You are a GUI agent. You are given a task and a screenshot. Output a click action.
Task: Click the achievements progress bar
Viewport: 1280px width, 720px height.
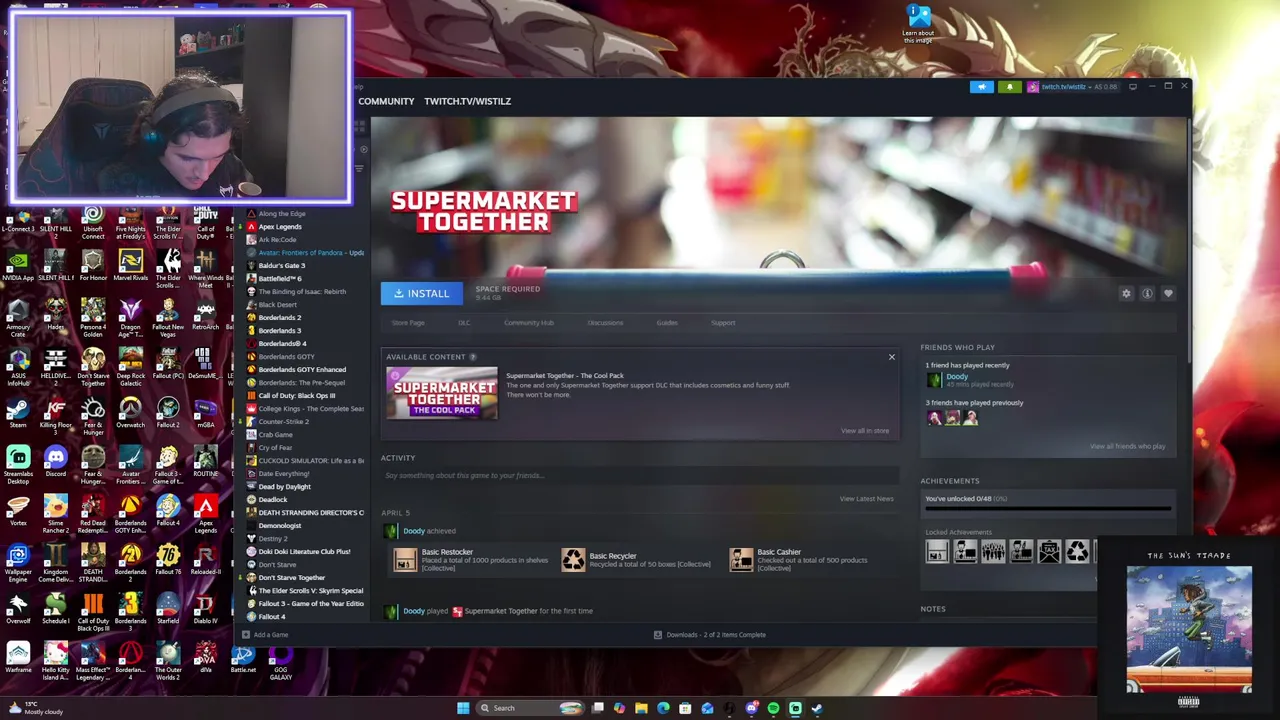tap(1047, 509)
